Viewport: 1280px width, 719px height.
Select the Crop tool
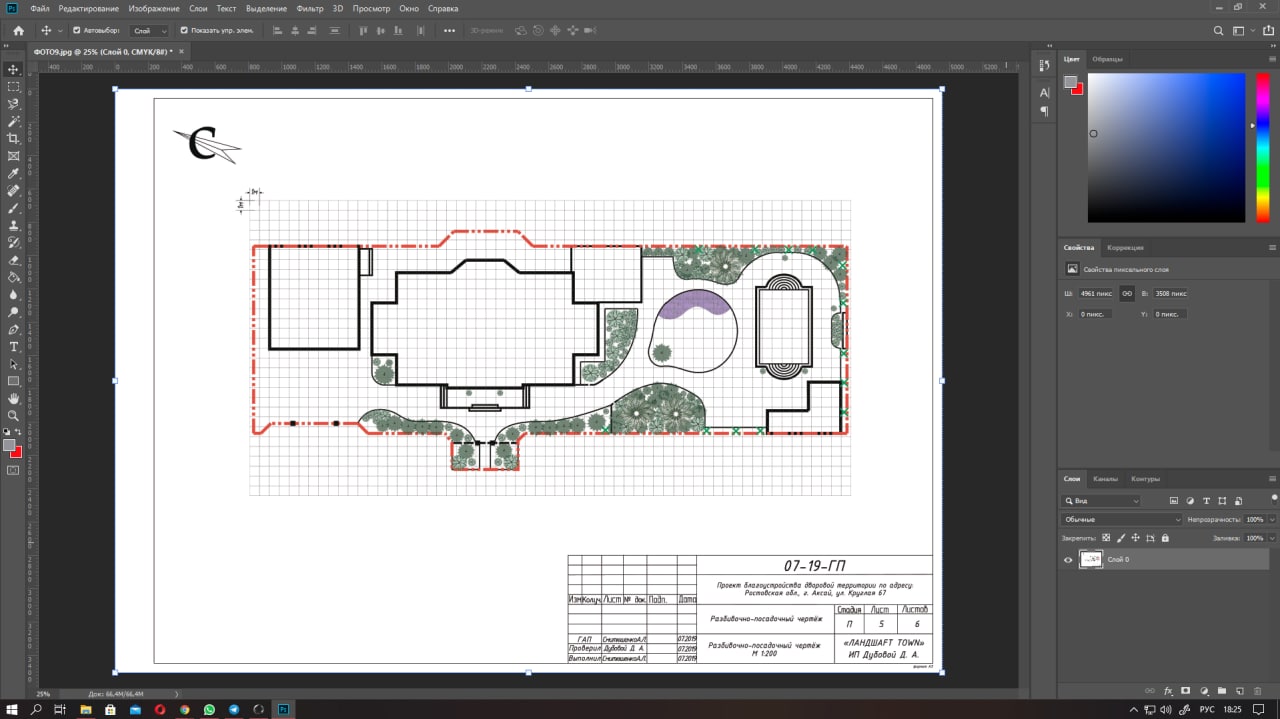(x=13, y=138)
